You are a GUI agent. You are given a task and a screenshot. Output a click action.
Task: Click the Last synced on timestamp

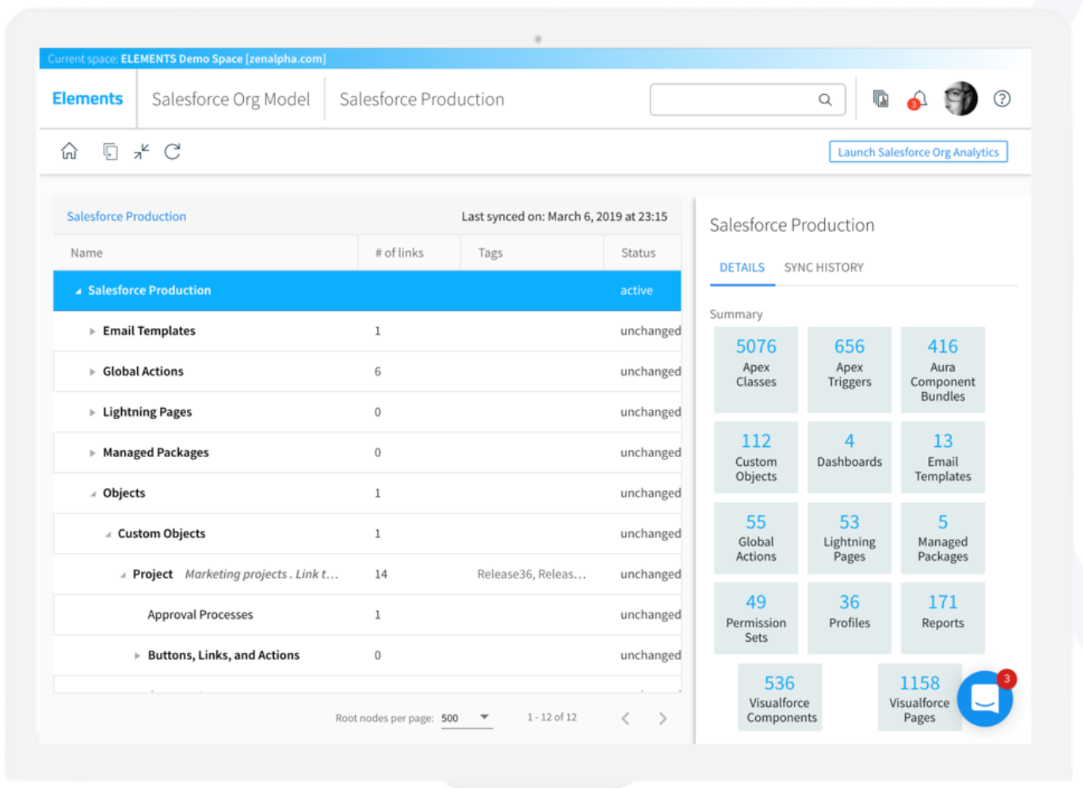(564, 216)
